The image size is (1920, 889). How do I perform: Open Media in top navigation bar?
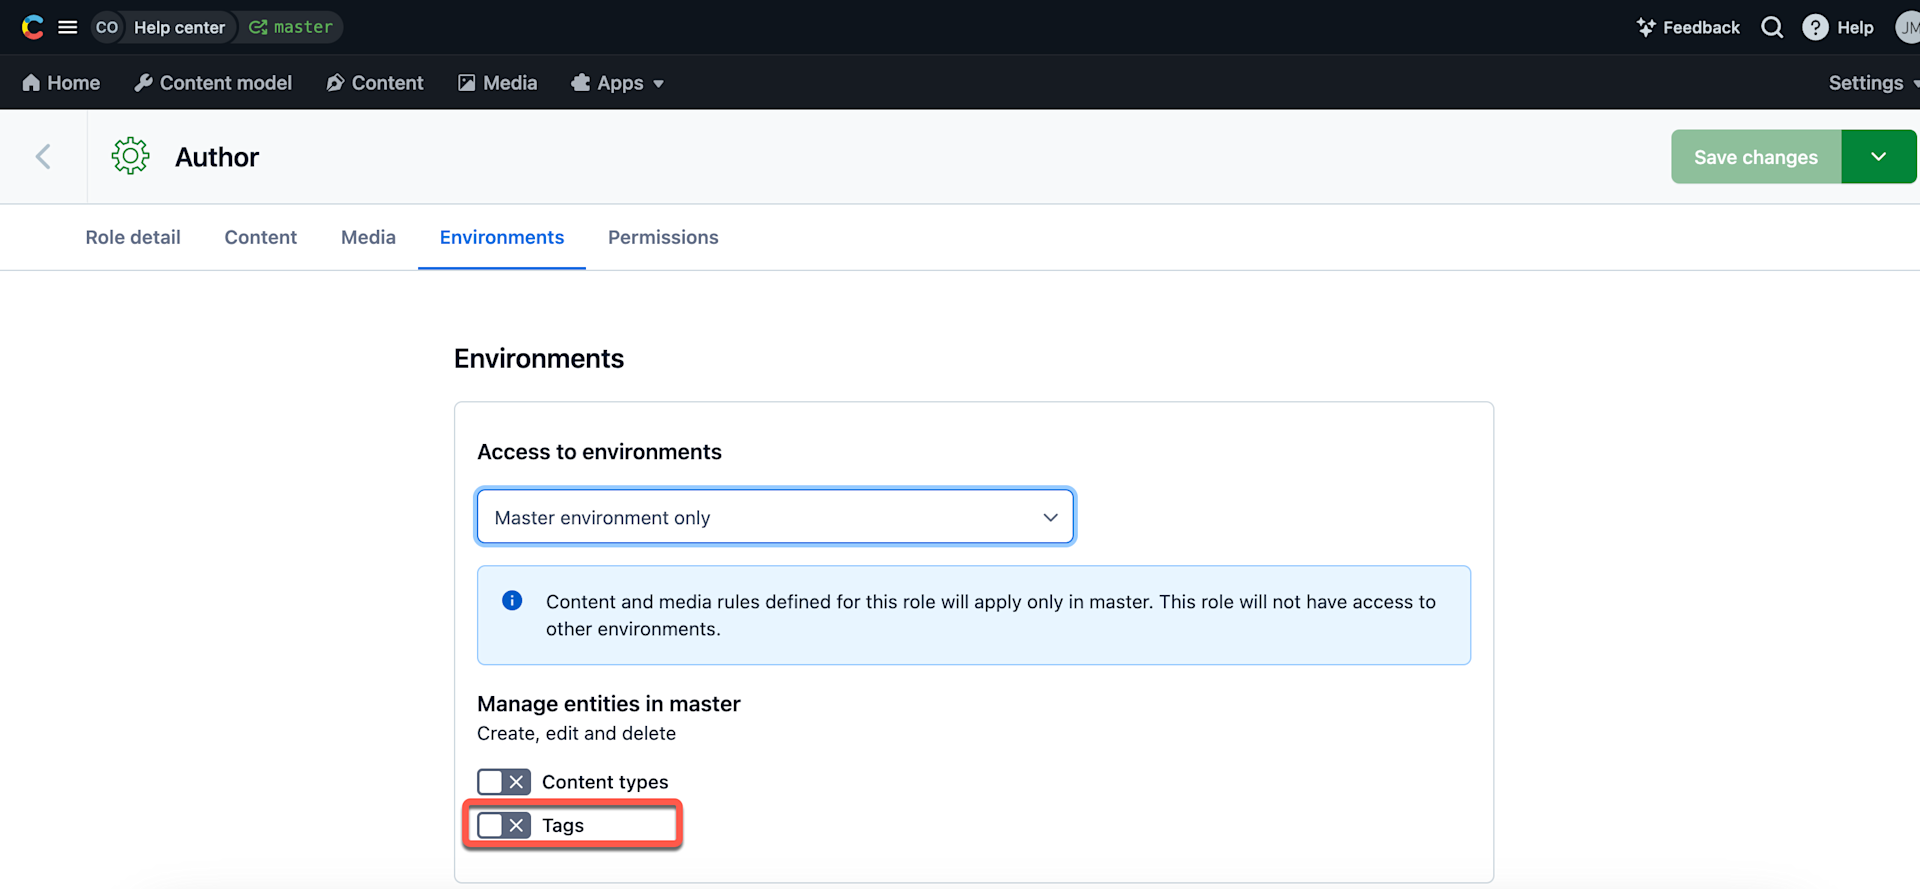[498, 83]
